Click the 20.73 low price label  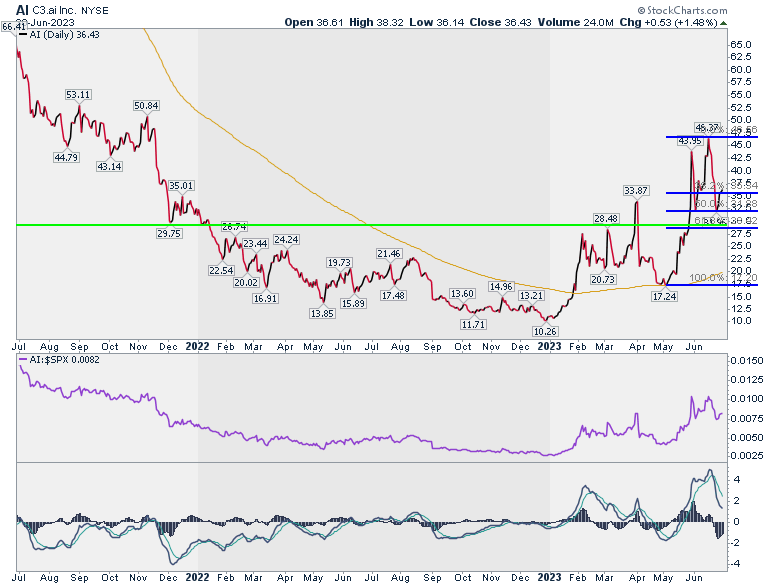click(603, 280)
